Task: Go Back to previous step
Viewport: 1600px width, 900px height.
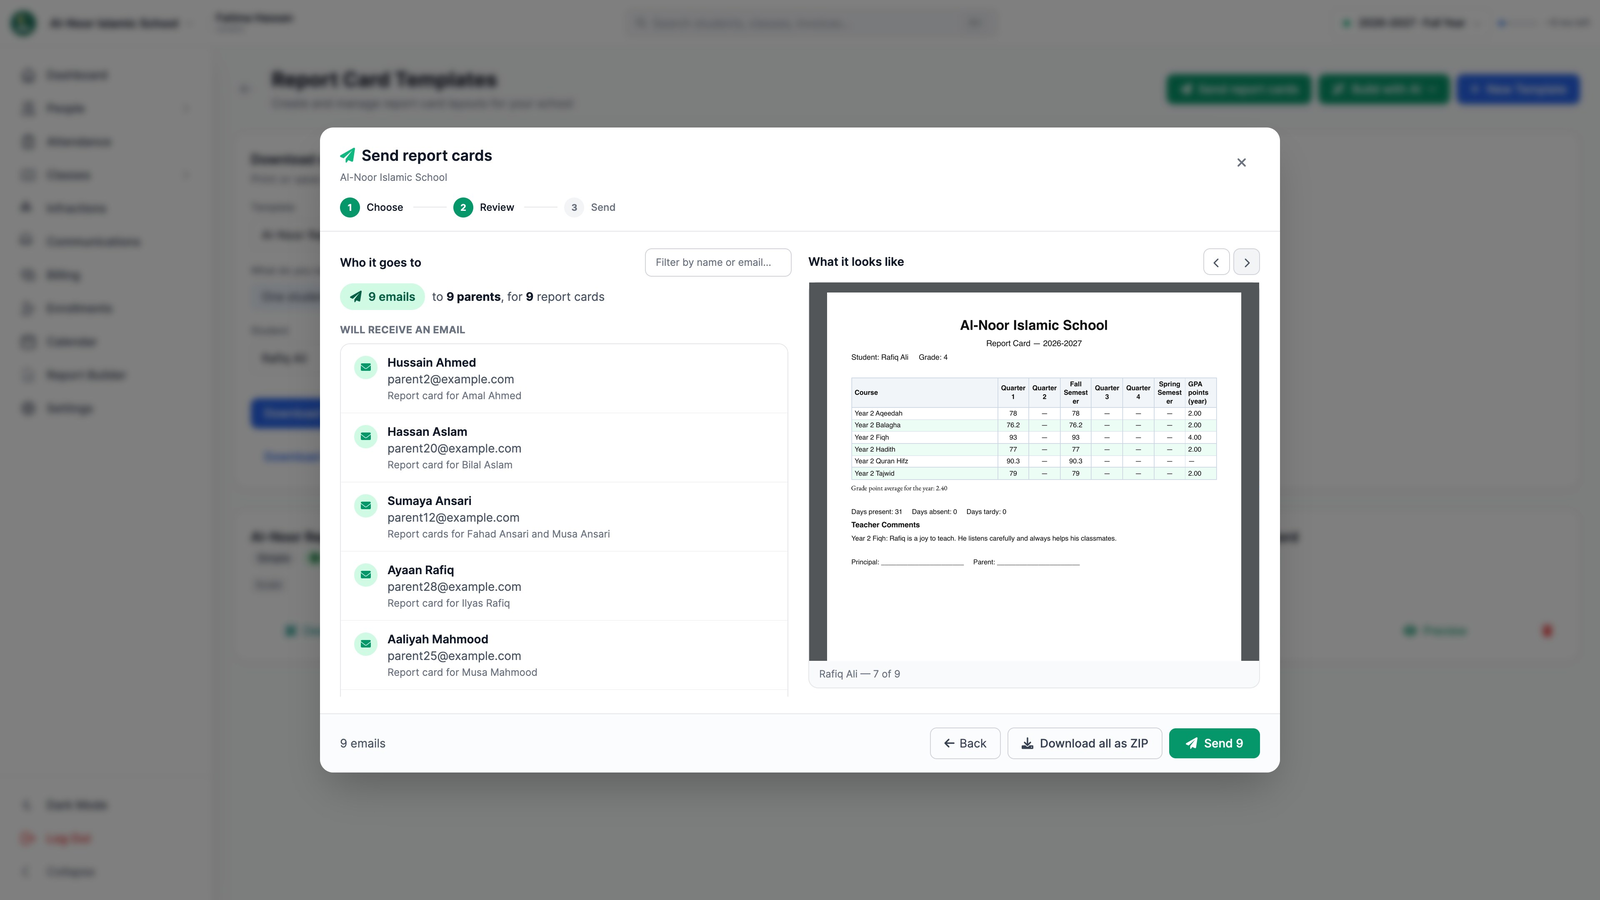Action: [x=965, y=743]
